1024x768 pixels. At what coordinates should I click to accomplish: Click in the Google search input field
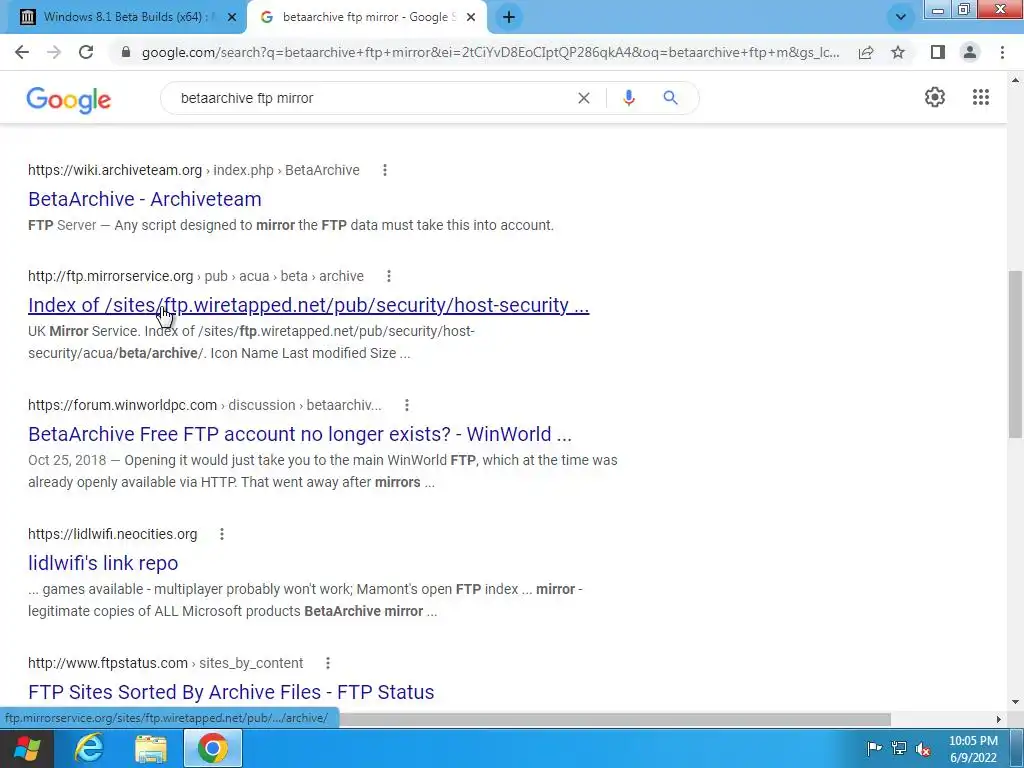(x=372, y=98)
